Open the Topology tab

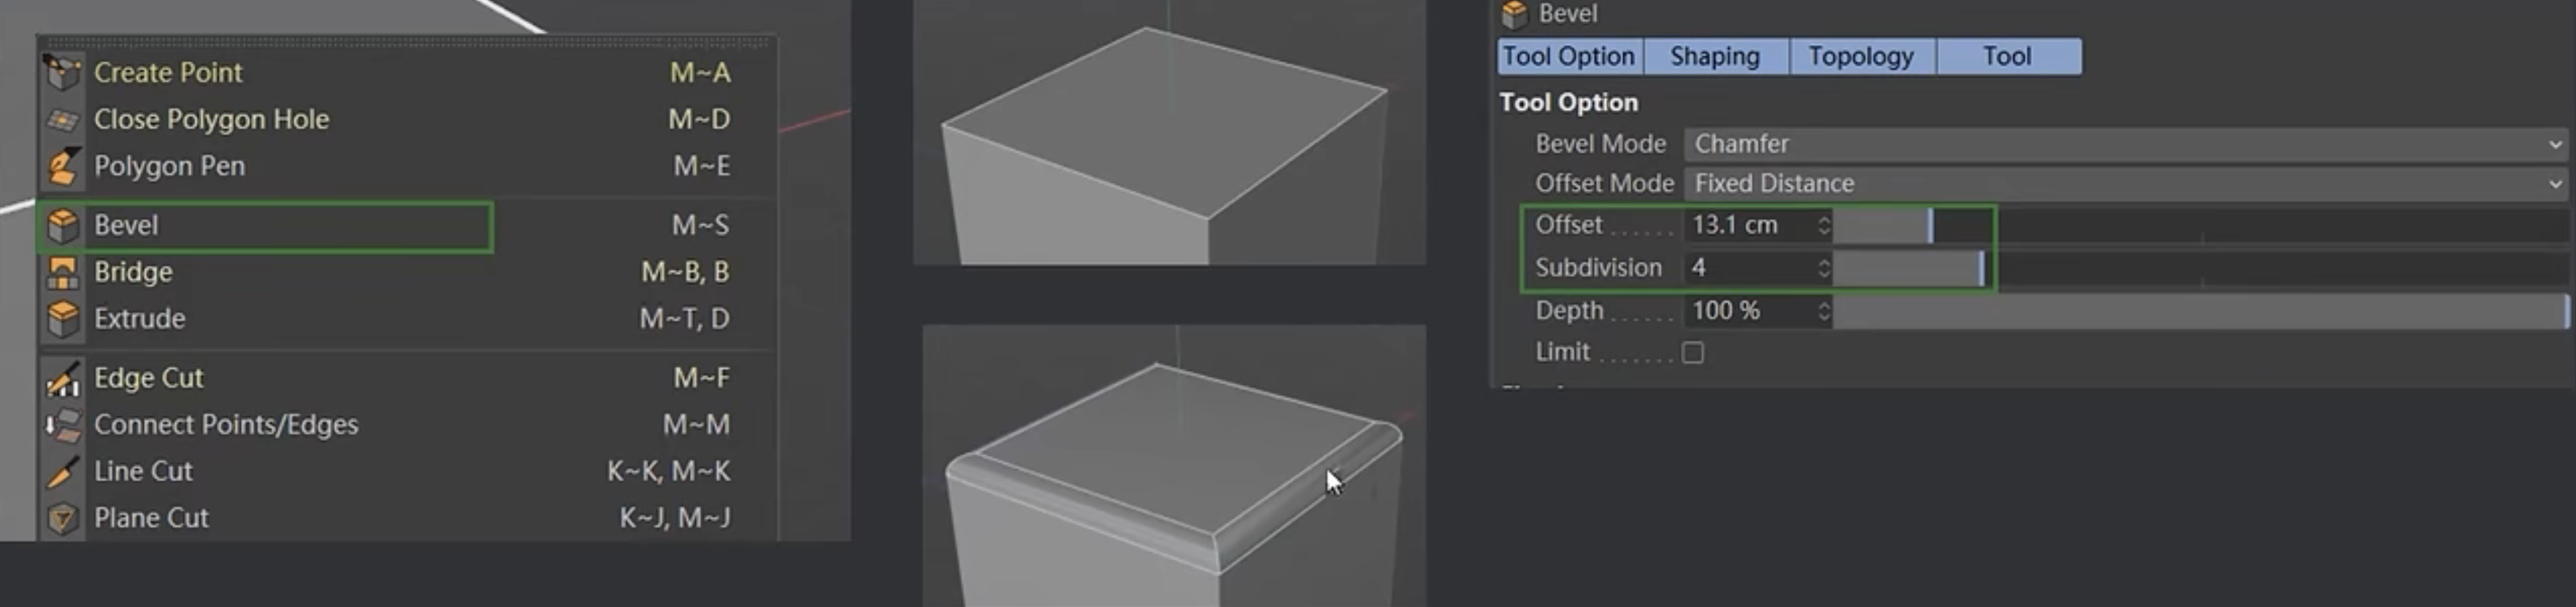1861,56
